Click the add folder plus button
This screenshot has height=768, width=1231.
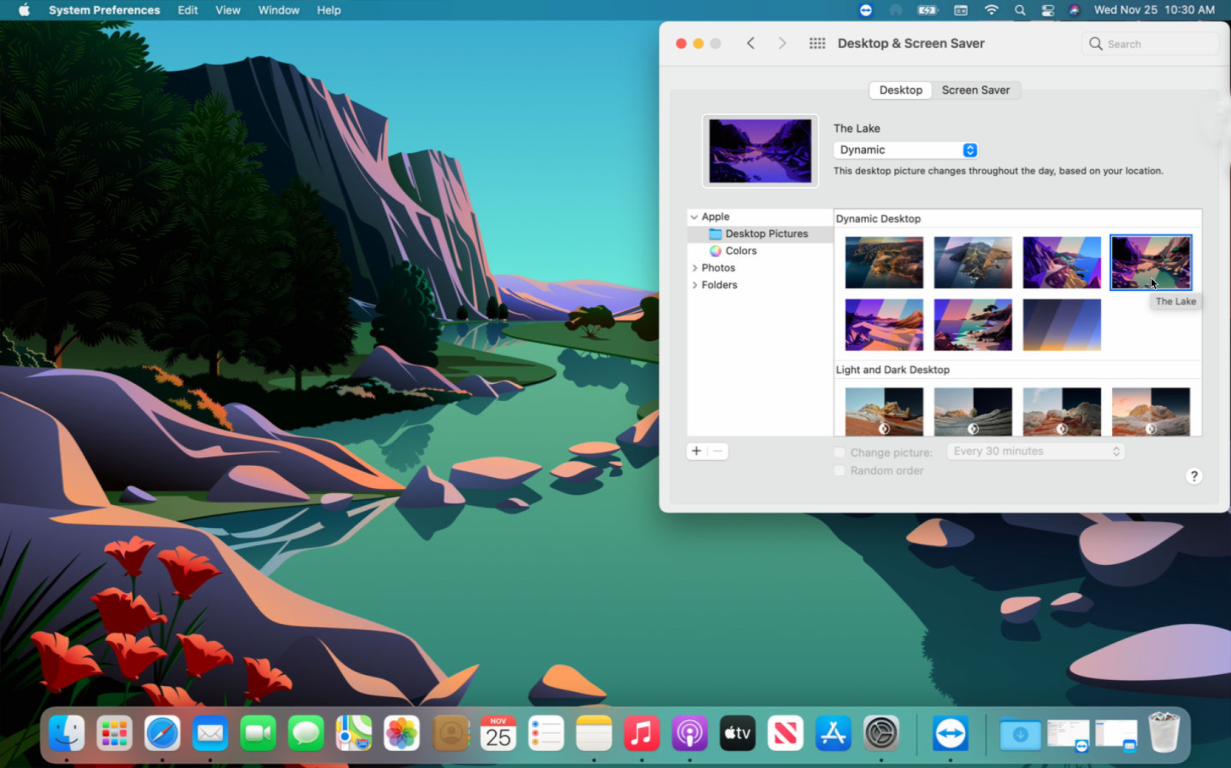click(x=697, y=452)
